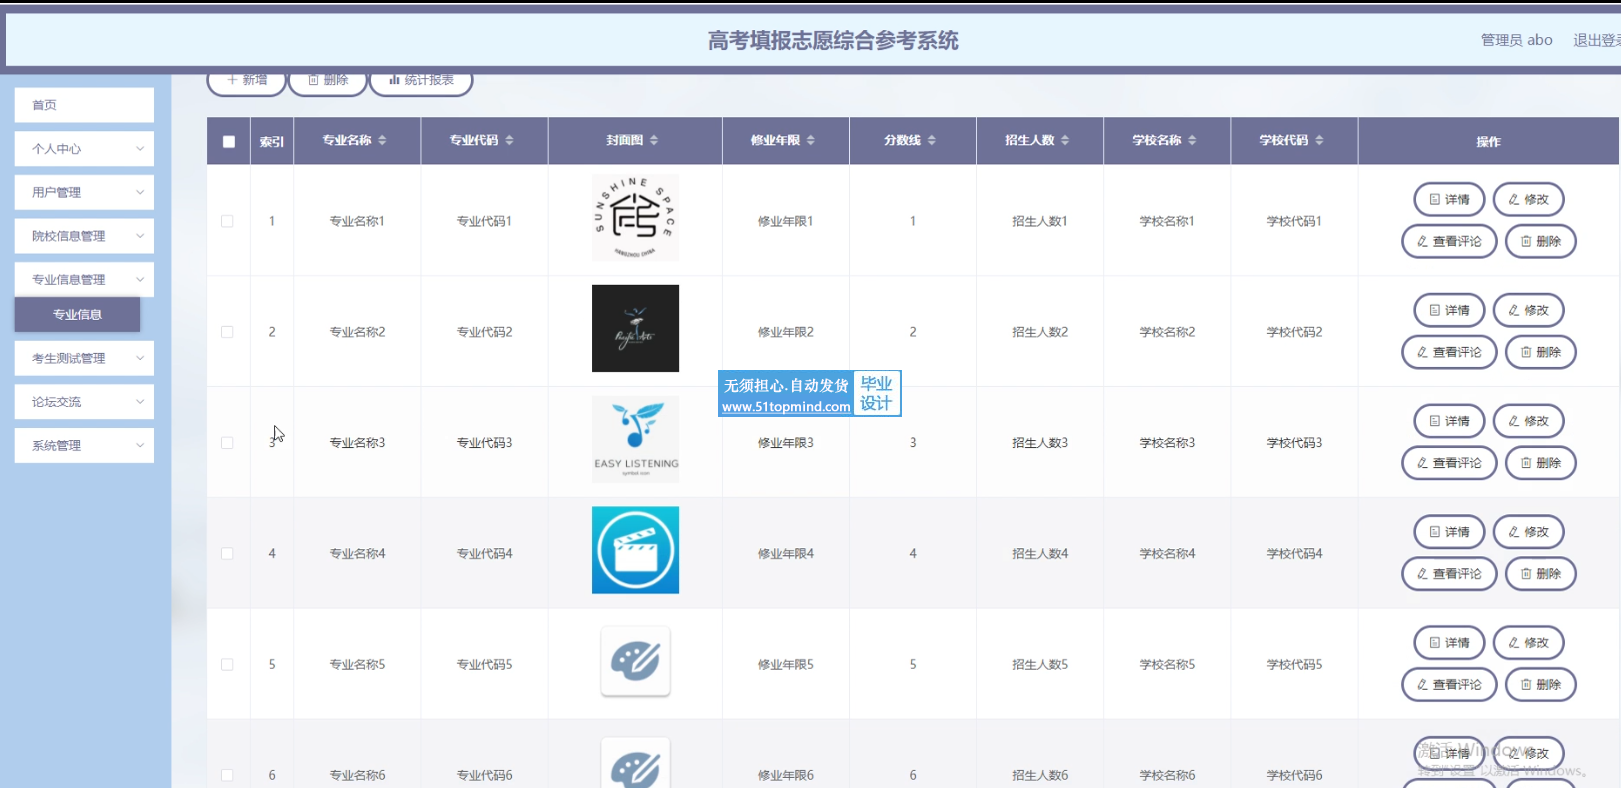
Task: Check the box for row 专业名称3
Action: [227, 443]
